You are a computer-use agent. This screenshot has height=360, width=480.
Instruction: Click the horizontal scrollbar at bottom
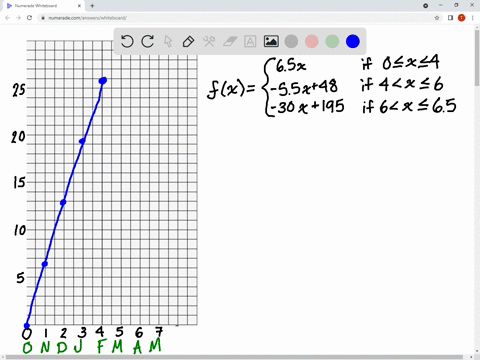(235, 357)
